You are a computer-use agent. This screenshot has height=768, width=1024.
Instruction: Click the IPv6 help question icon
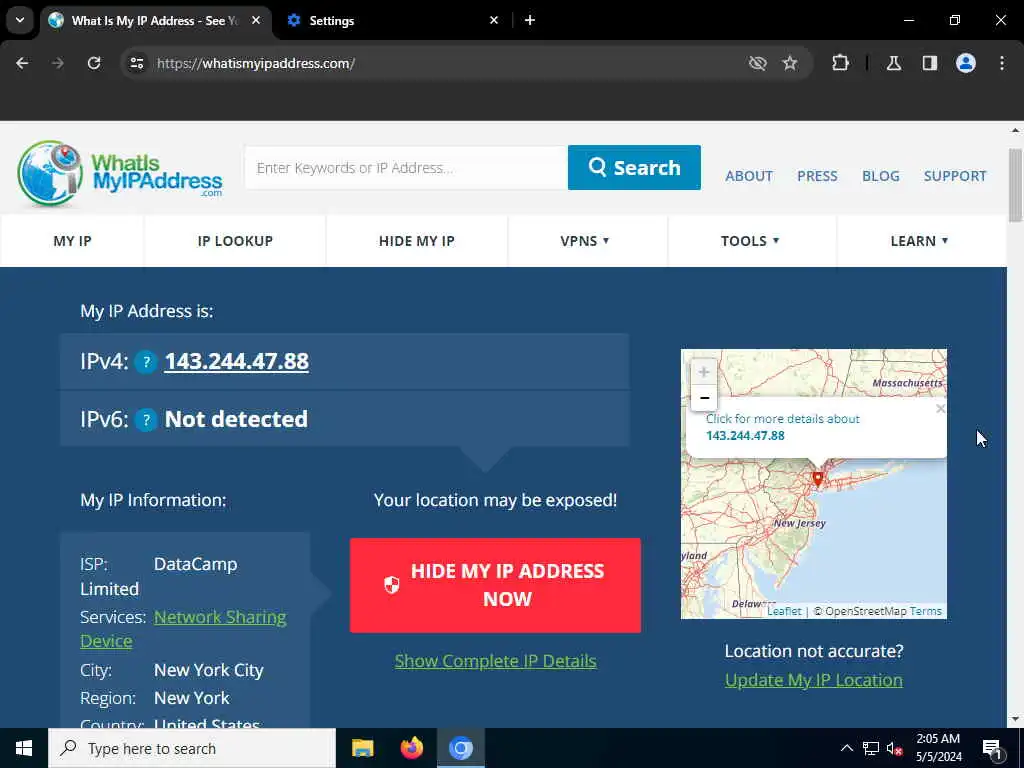coord(146,420)
